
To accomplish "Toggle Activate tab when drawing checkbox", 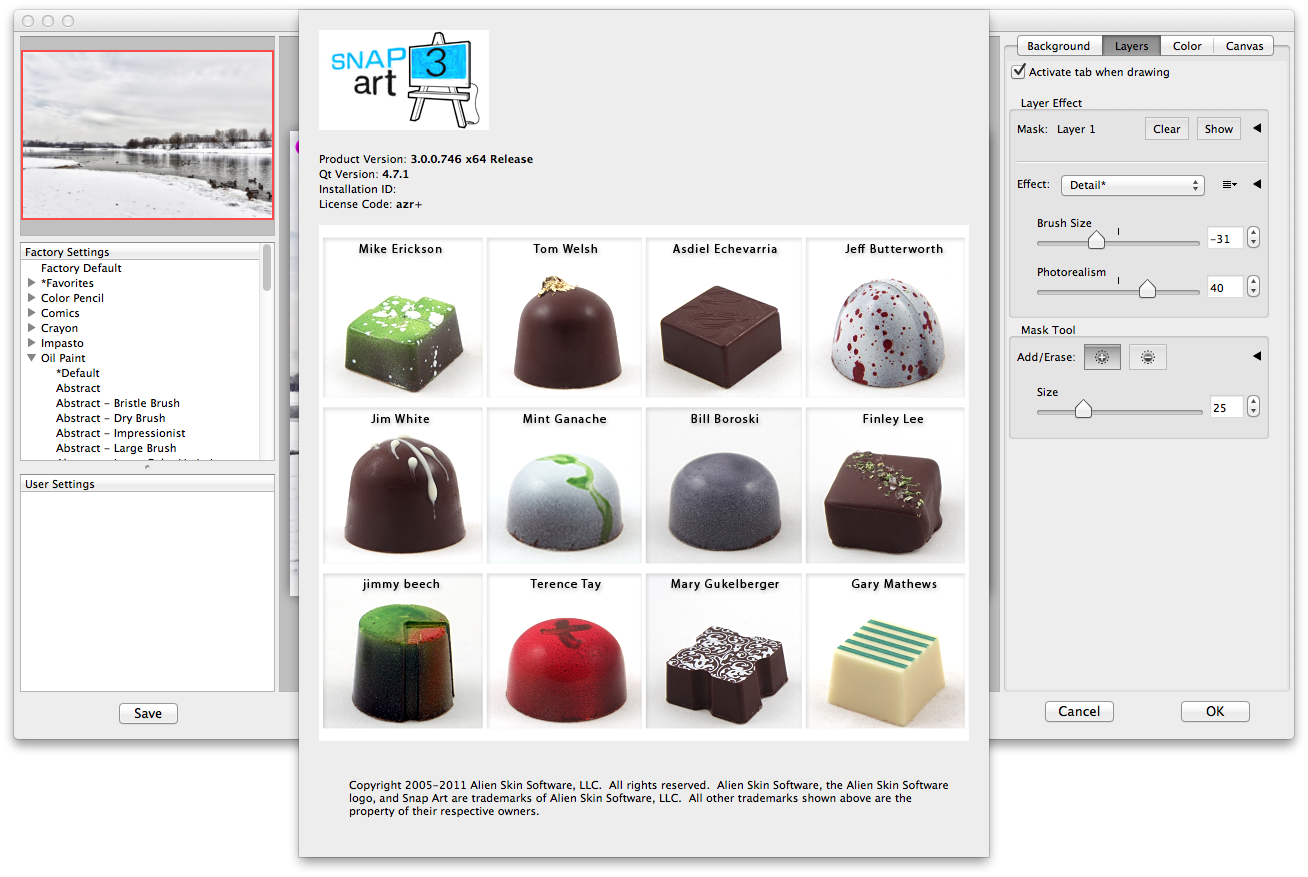I will click(1019, 72).
